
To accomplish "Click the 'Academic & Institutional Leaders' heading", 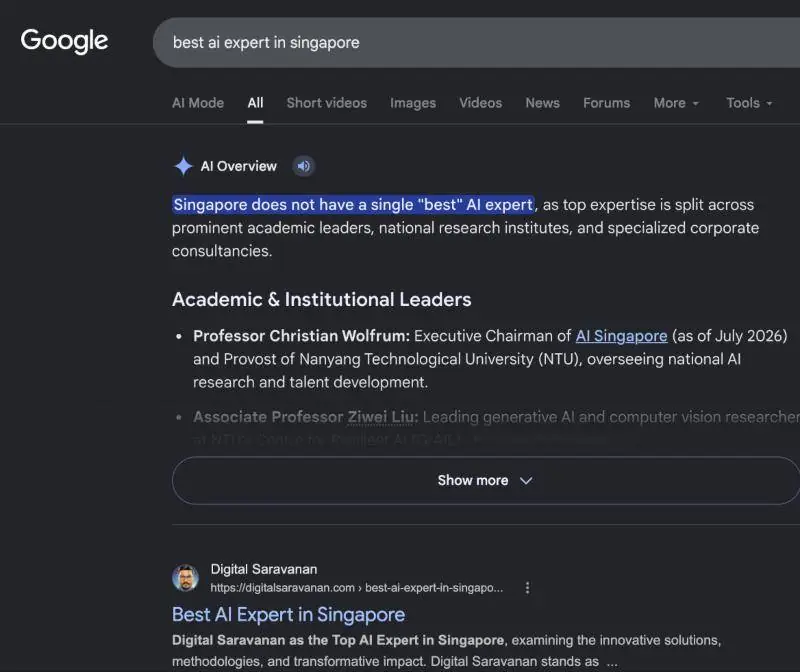I will 321,300.
